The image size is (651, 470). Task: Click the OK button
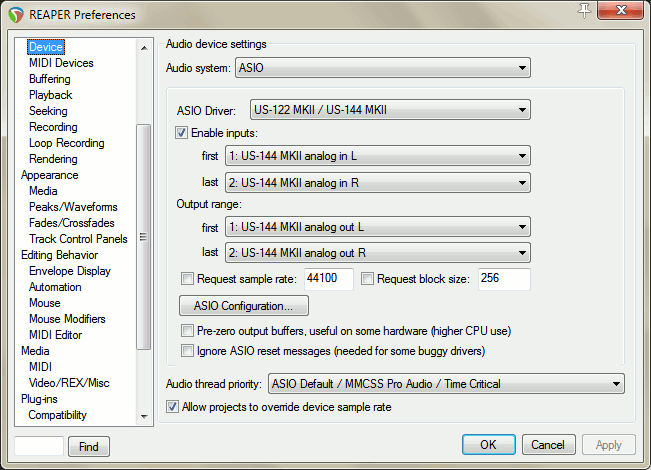pyautogui.click(x=489, y=445)
